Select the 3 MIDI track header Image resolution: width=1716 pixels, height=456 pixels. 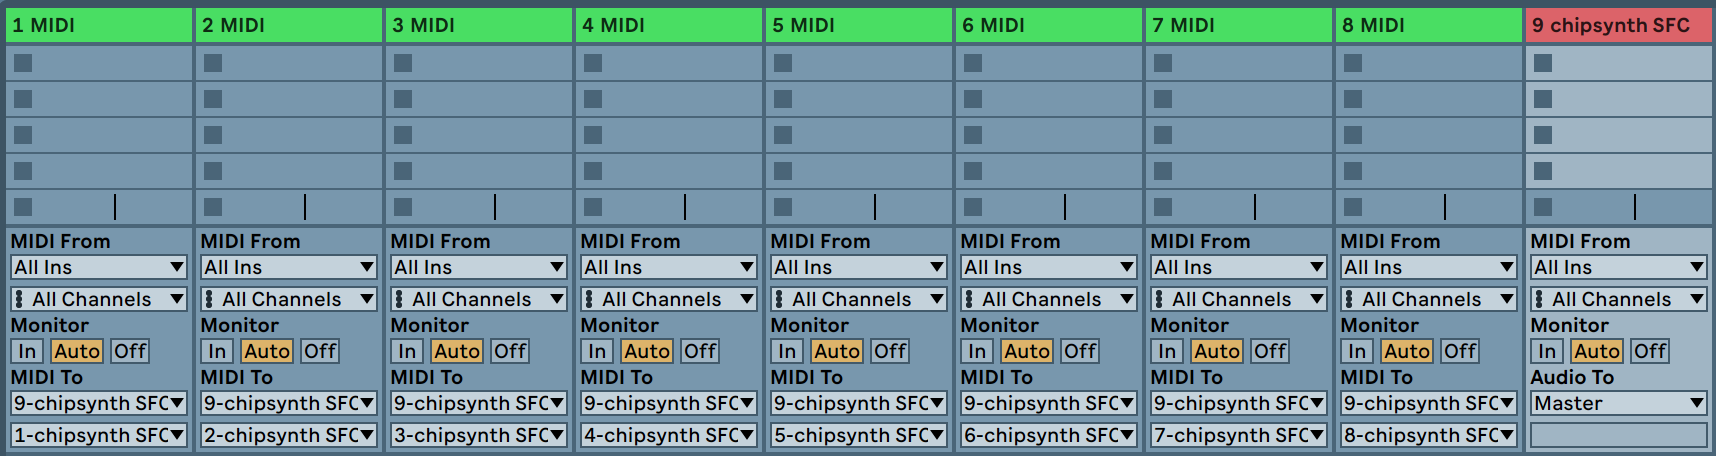point(478,25)
